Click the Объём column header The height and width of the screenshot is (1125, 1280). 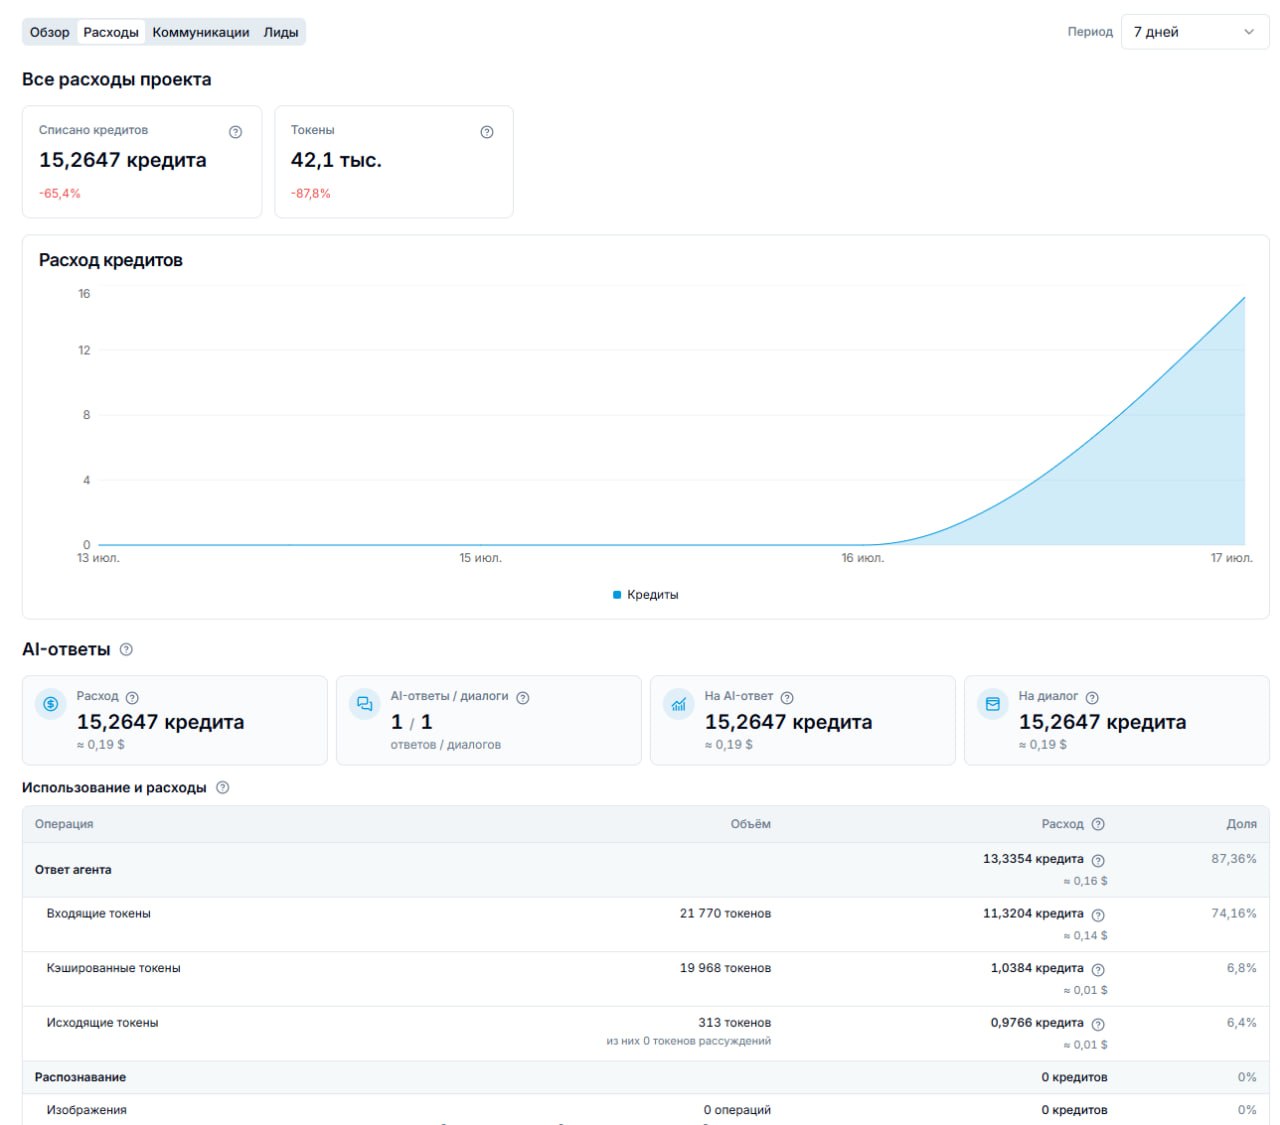tap(751, 824)
